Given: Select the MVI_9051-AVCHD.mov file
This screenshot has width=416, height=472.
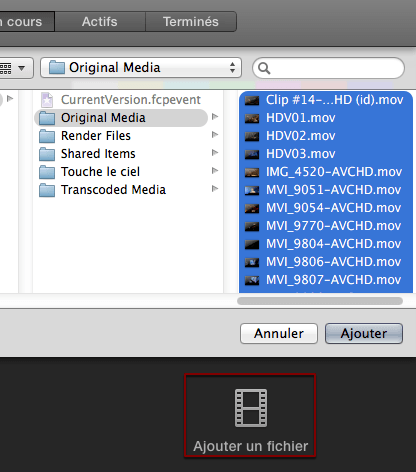Looking at the screenshot, I should pyautogui.click(x=326, y=190).
